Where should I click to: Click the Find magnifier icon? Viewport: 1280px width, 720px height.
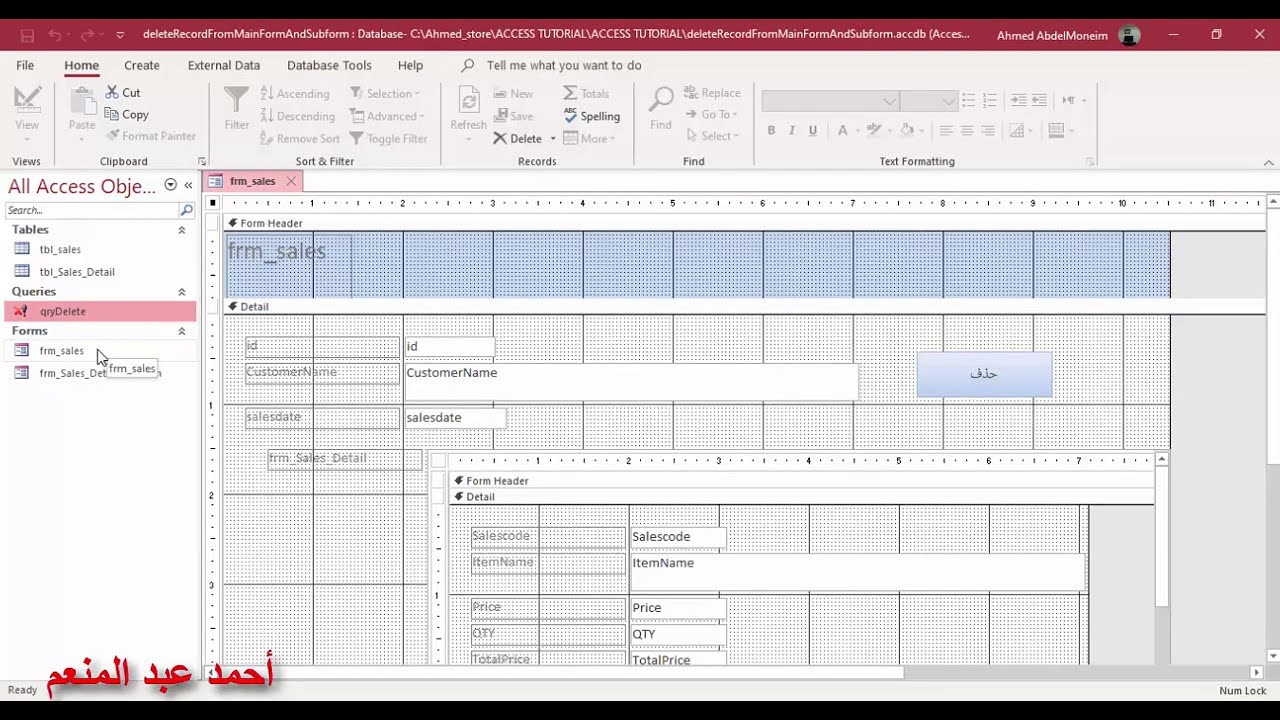coord(661,100)
